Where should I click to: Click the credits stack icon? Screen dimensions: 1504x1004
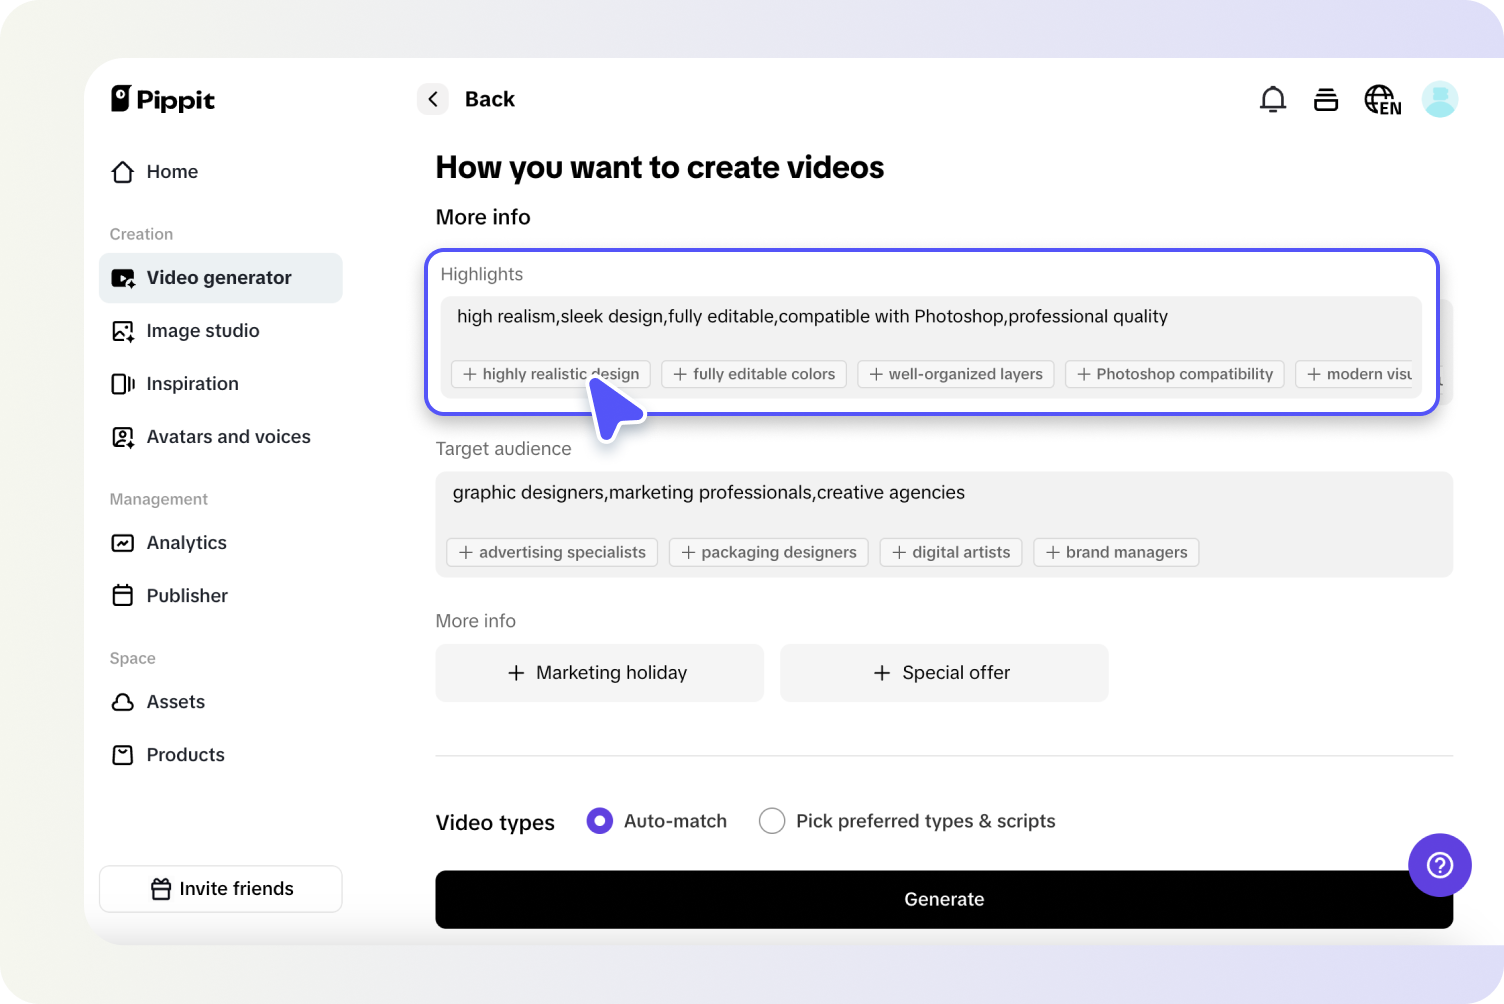[x=1326, y=100]
